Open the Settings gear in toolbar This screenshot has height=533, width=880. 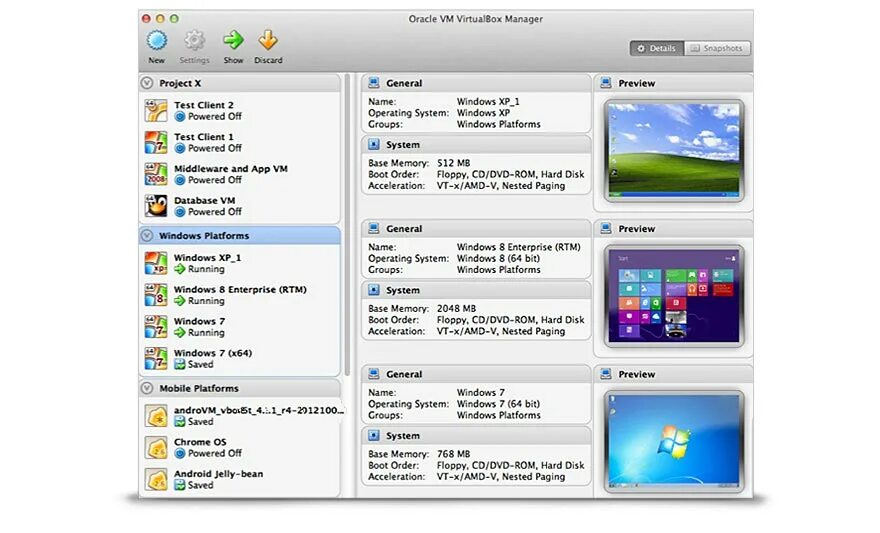[x=194, y=40]
